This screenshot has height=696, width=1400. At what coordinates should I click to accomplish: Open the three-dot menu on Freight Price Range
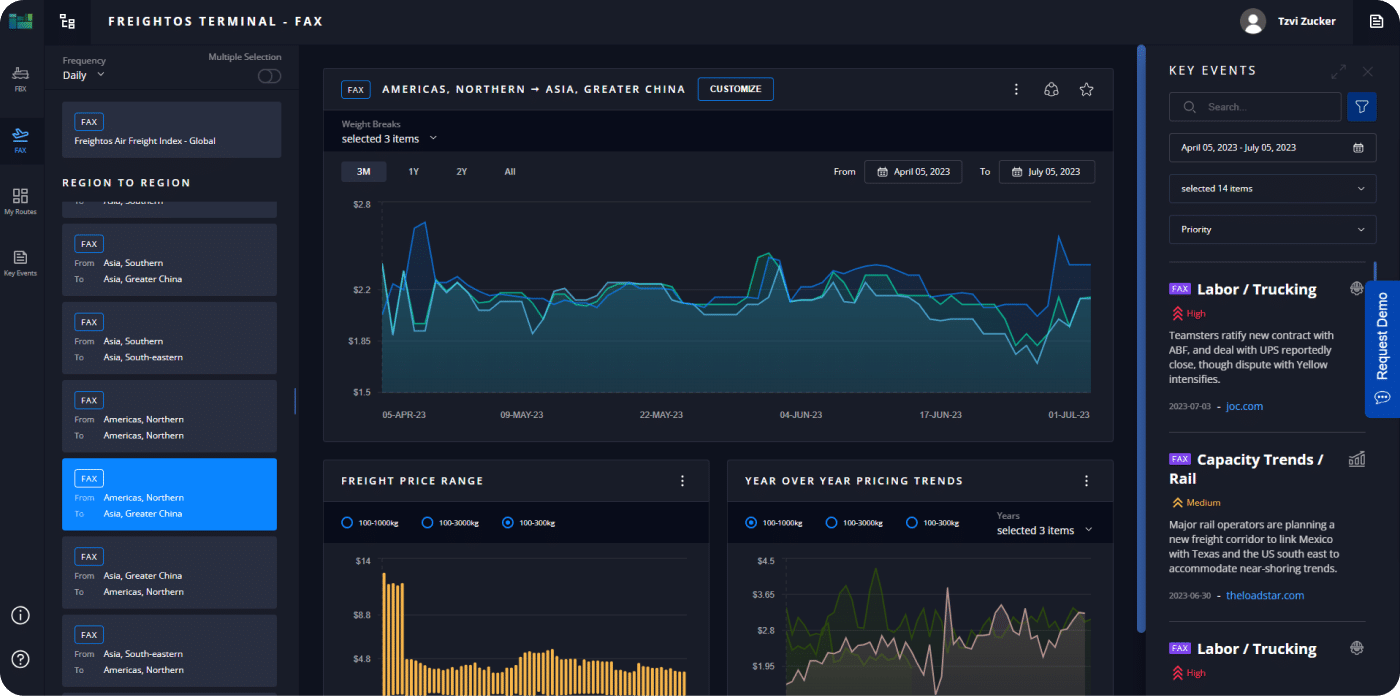point(683,481)
